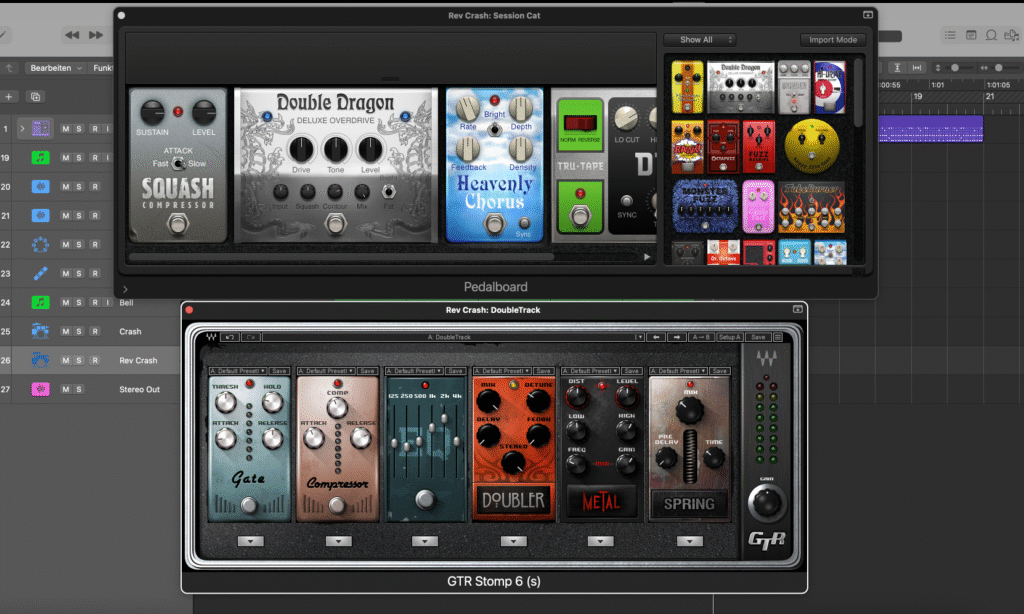Add a new track with plus icon
This screenshot has height=614, width=1024.
[9, 97]
